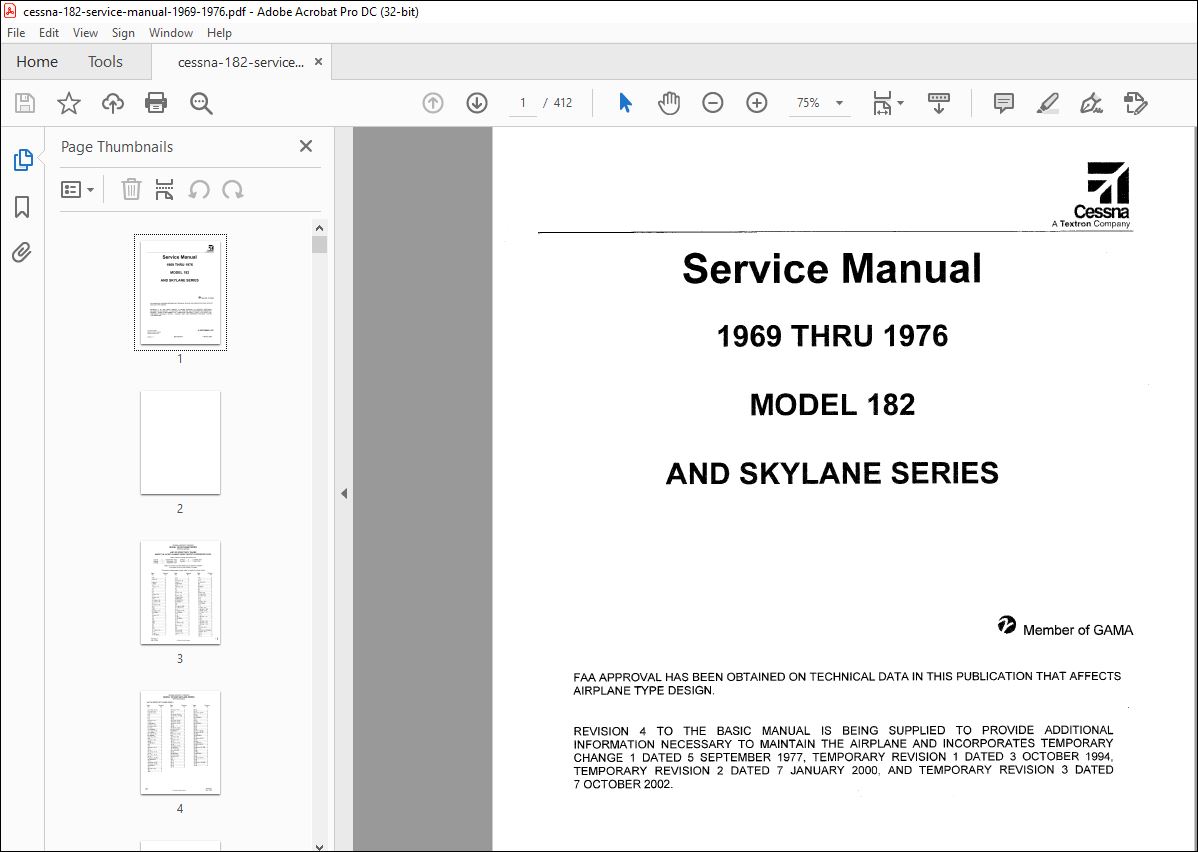Open the Attachments paperclip icon
1198x852 pixels.
[22, 251]
